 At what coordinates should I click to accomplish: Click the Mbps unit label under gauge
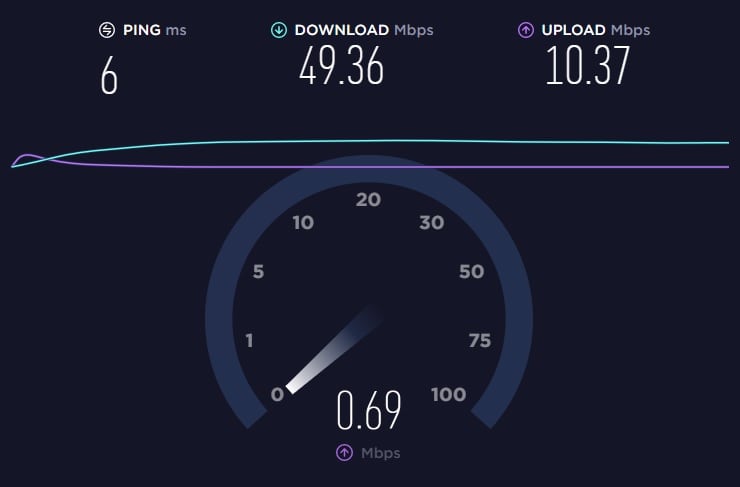380,453
